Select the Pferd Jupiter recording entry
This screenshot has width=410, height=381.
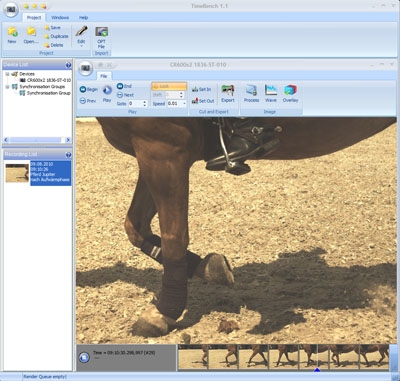tap(50, 172)
